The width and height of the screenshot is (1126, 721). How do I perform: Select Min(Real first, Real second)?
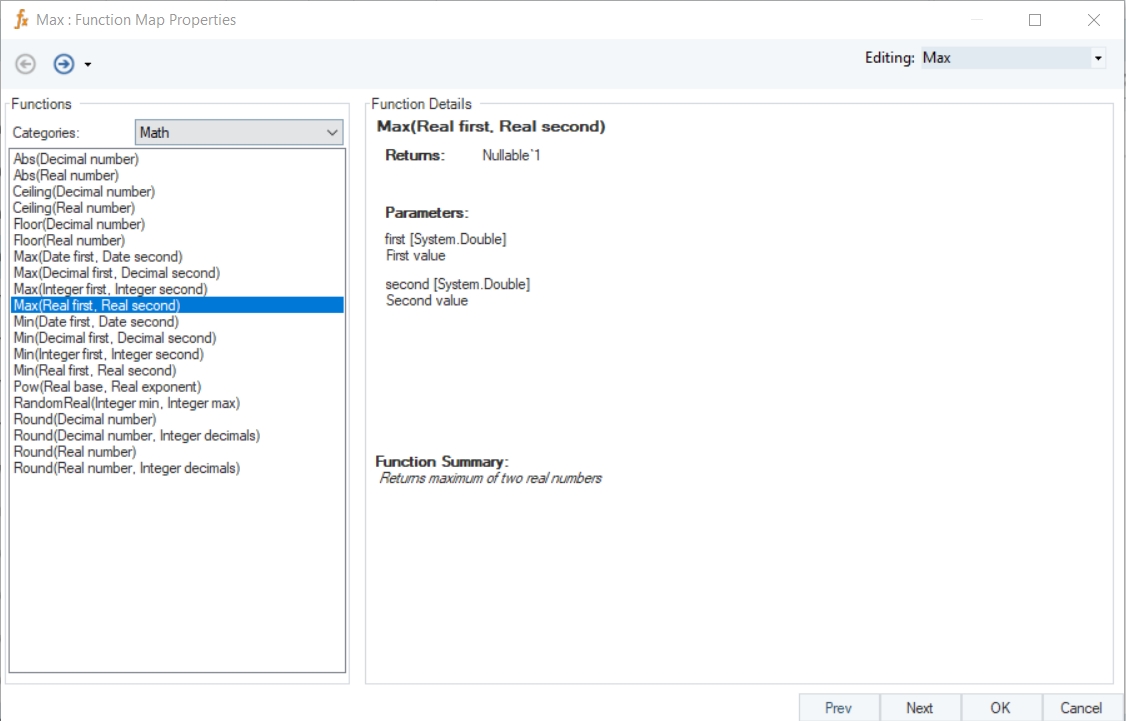(x=94, y=370)
